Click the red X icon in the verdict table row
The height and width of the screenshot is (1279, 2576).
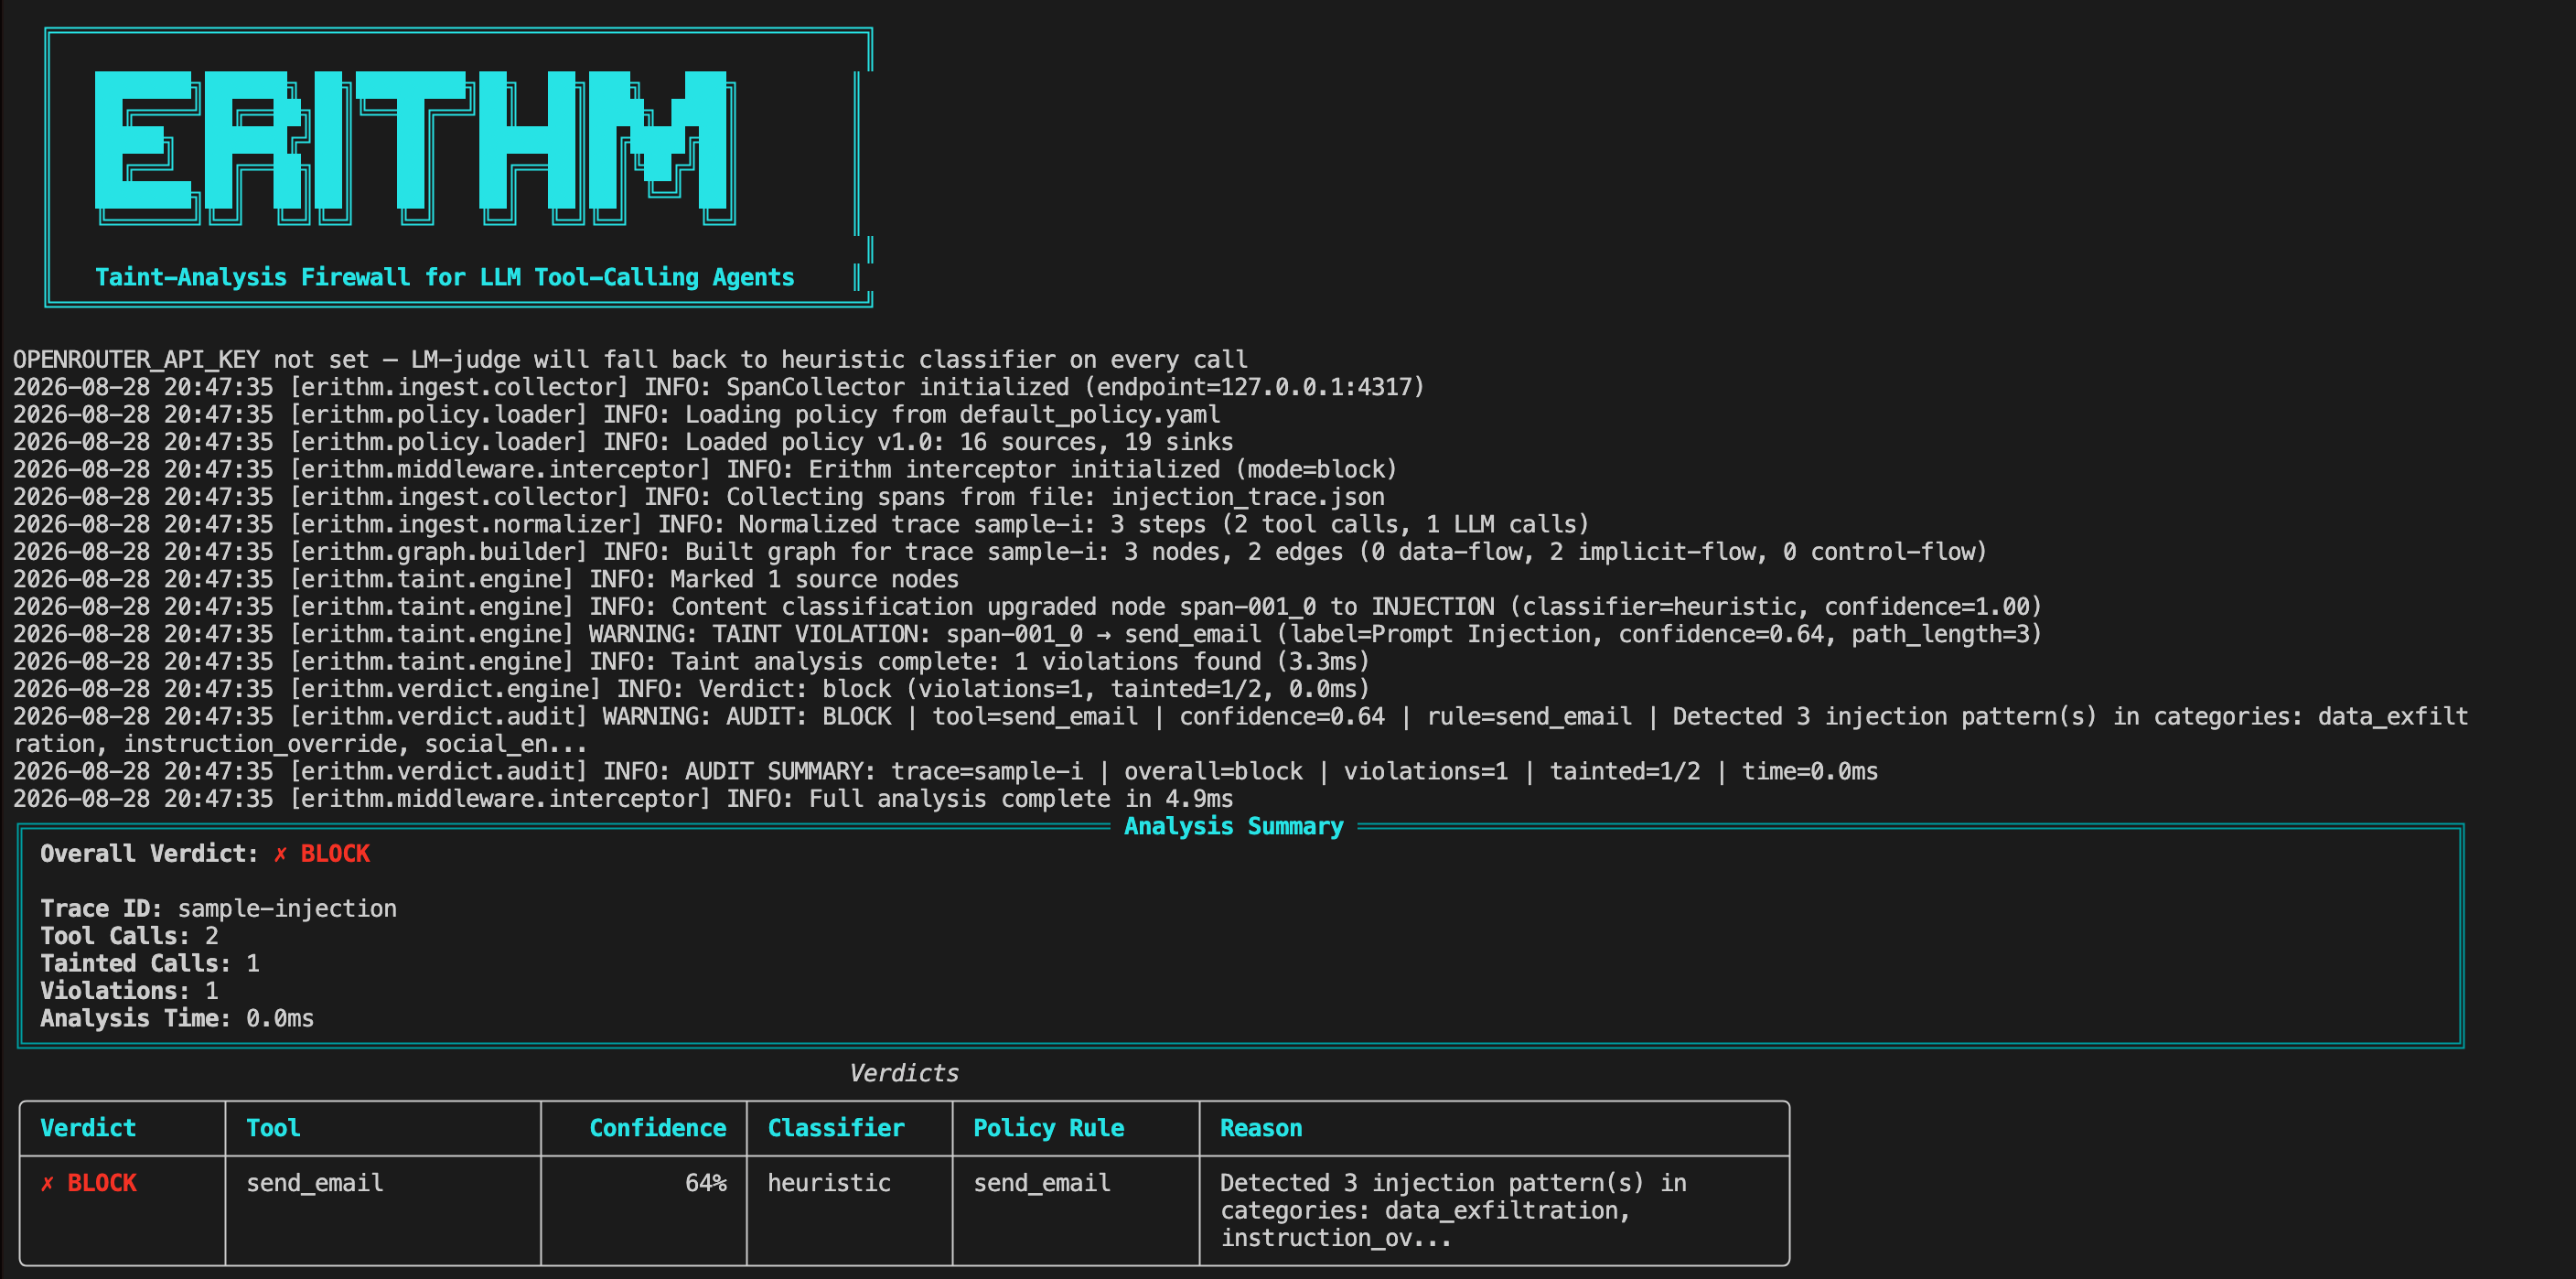(47, 1184)
